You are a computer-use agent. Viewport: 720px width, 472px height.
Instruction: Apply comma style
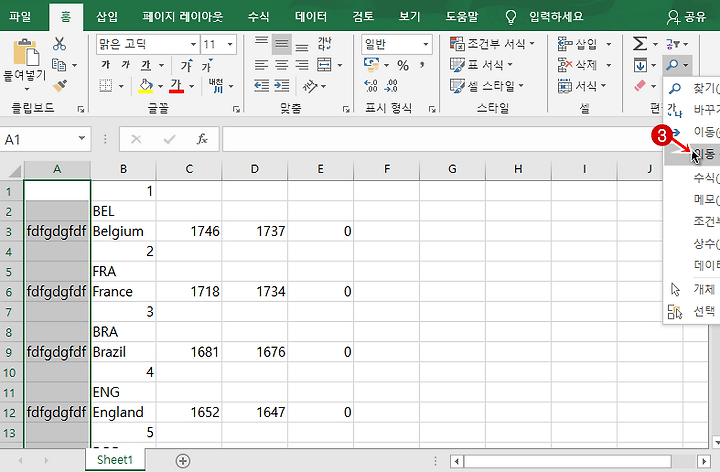[x=422, y=65]
